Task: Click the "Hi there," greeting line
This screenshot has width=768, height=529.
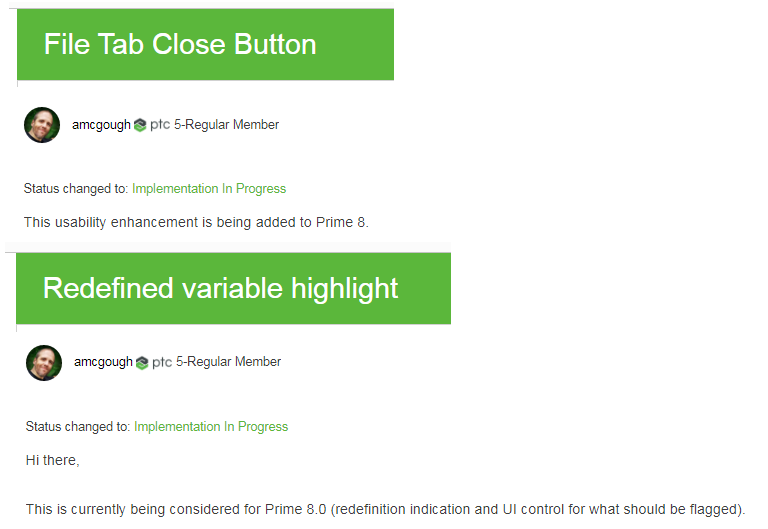Action: (x=52, y=460)
